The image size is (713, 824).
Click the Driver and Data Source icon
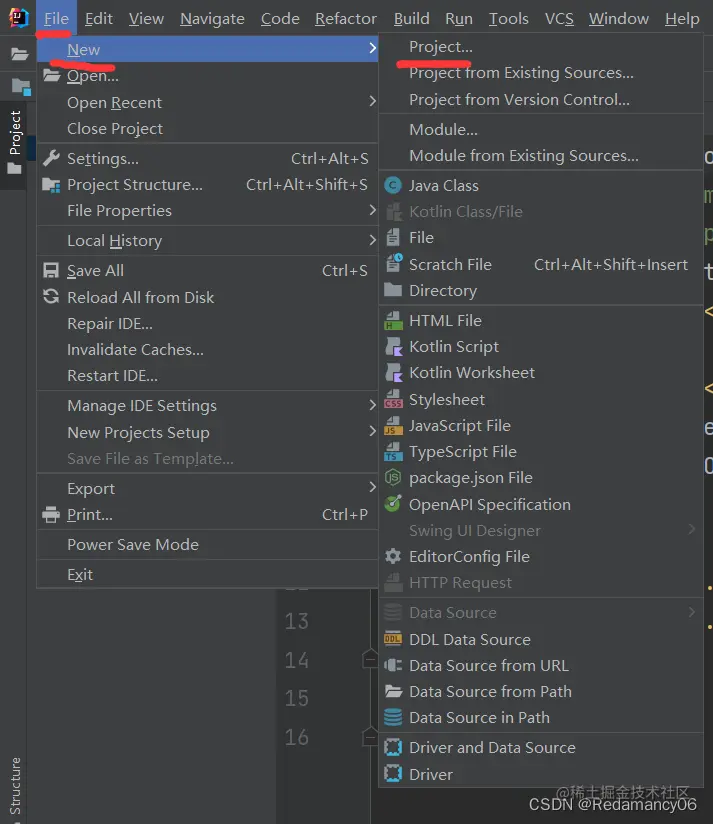point(393,747)
